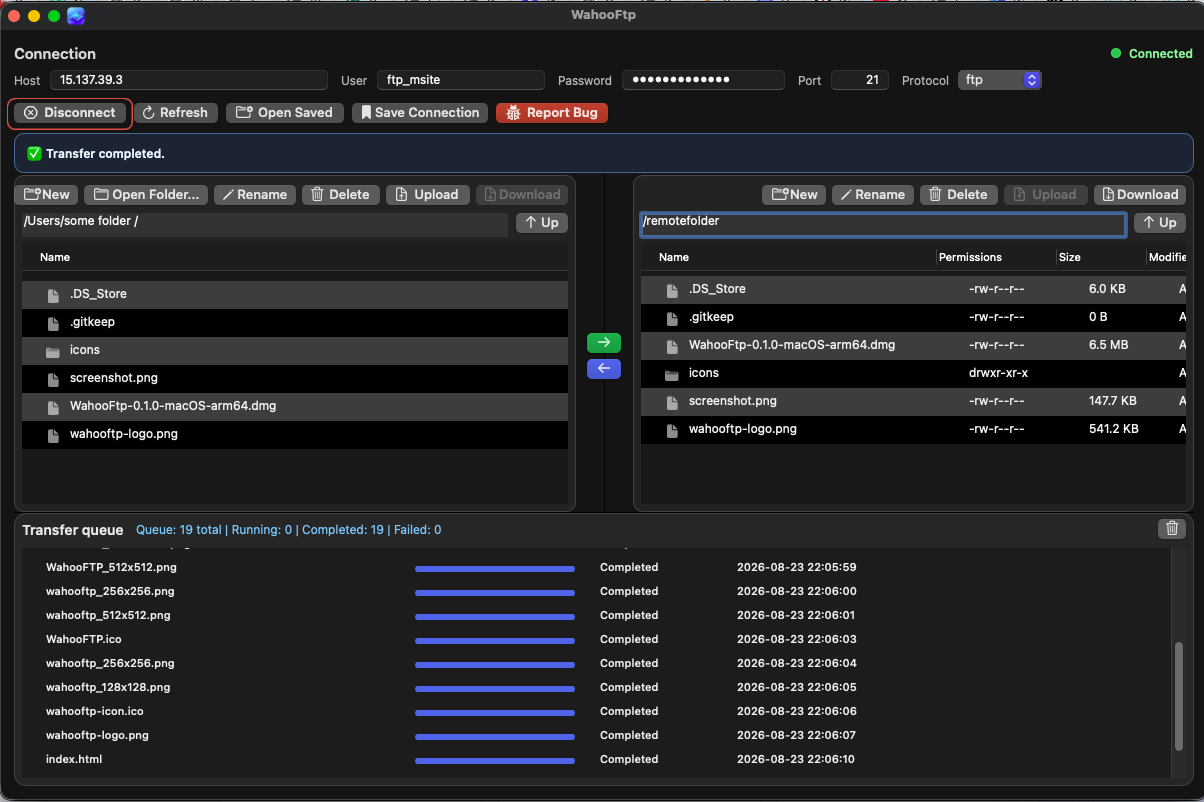Upload from the local pane toolbar
The image size is (1204, 802).
pos(427,195)
